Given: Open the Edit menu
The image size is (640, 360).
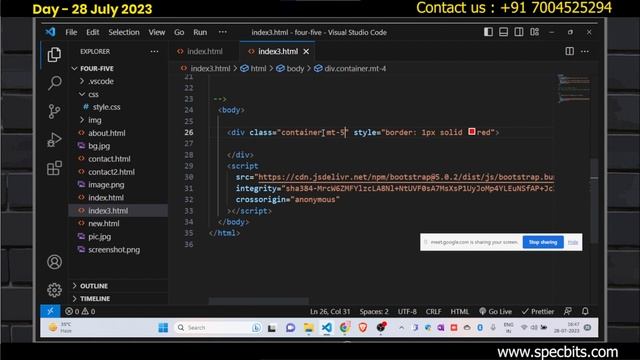Looking at the screenshot, I should click(x=93, y=32).
